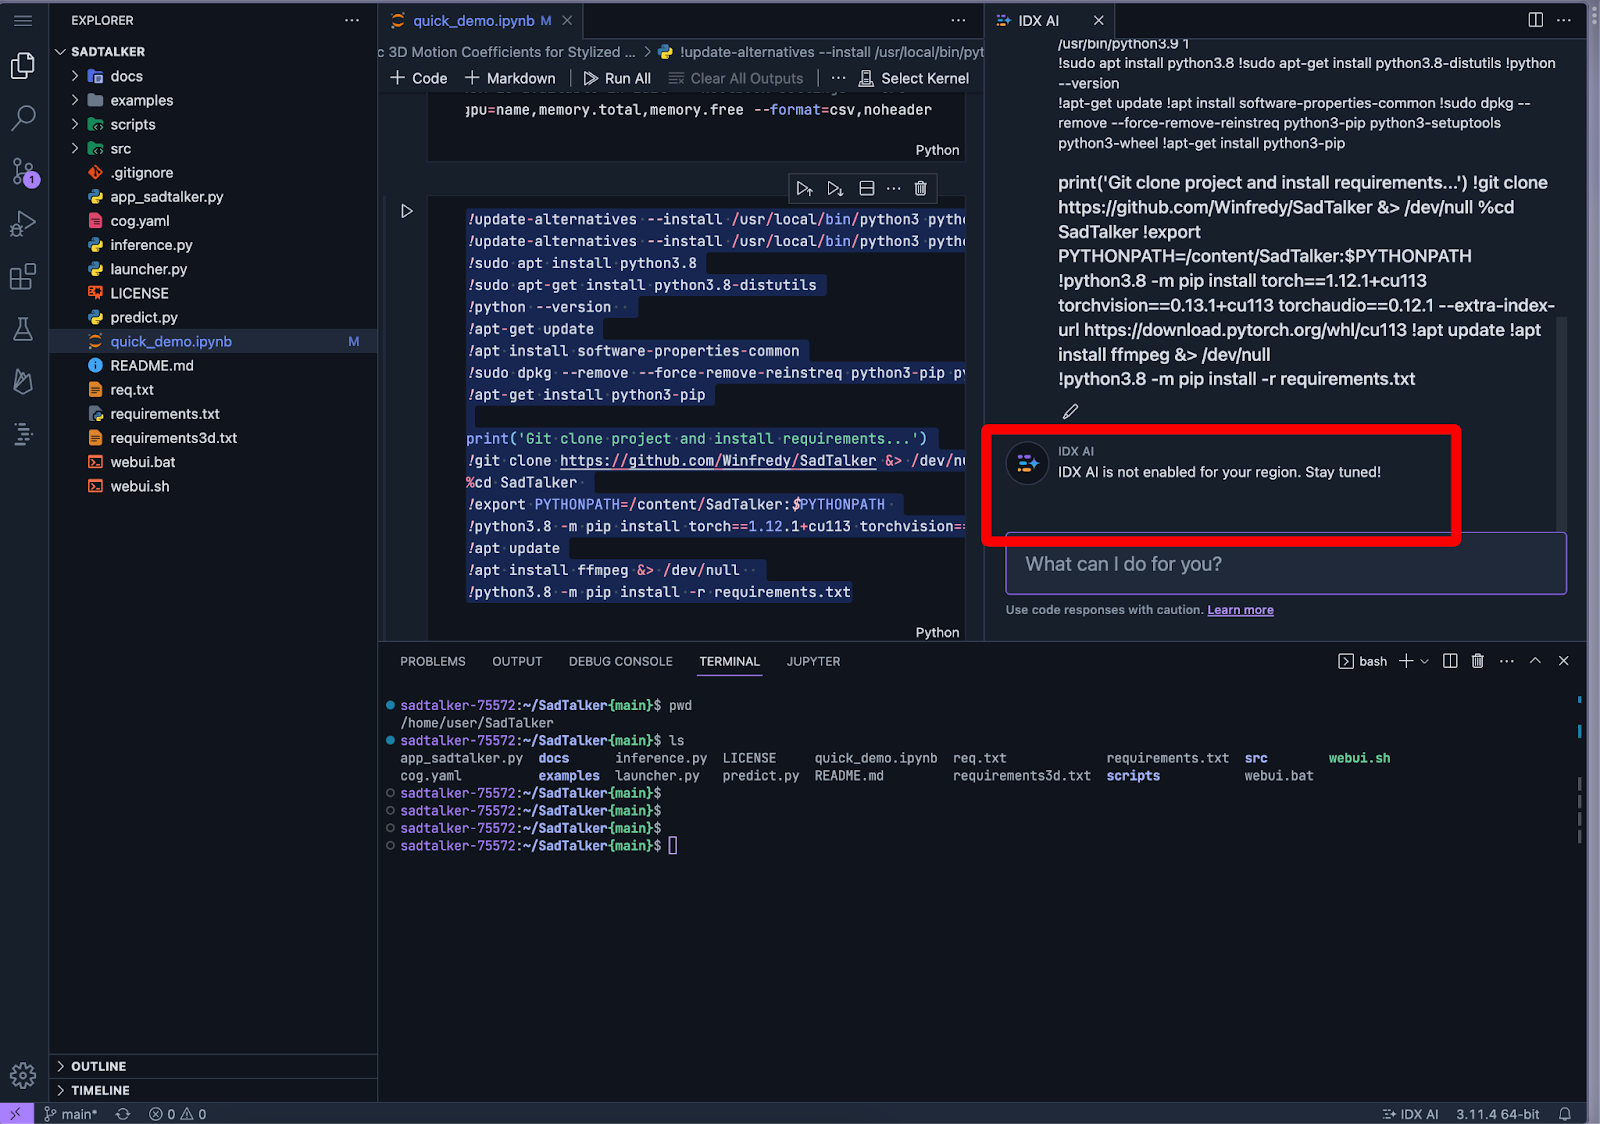1600x1124 pixels.
Task: Split the terminal panel
Action: click(1450, 661)
